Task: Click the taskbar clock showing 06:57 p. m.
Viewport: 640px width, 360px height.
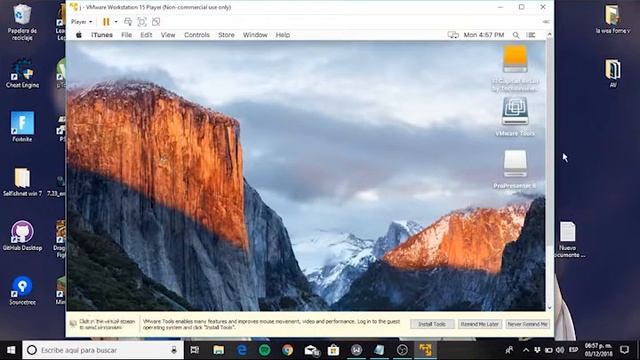Action: tap(598, 350)
